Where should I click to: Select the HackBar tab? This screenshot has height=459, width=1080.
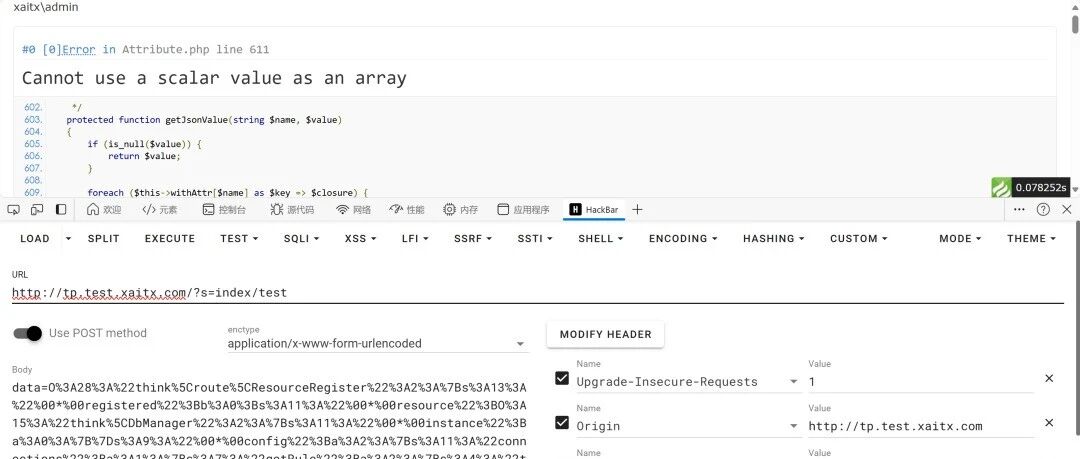click(x=594, y=210)
